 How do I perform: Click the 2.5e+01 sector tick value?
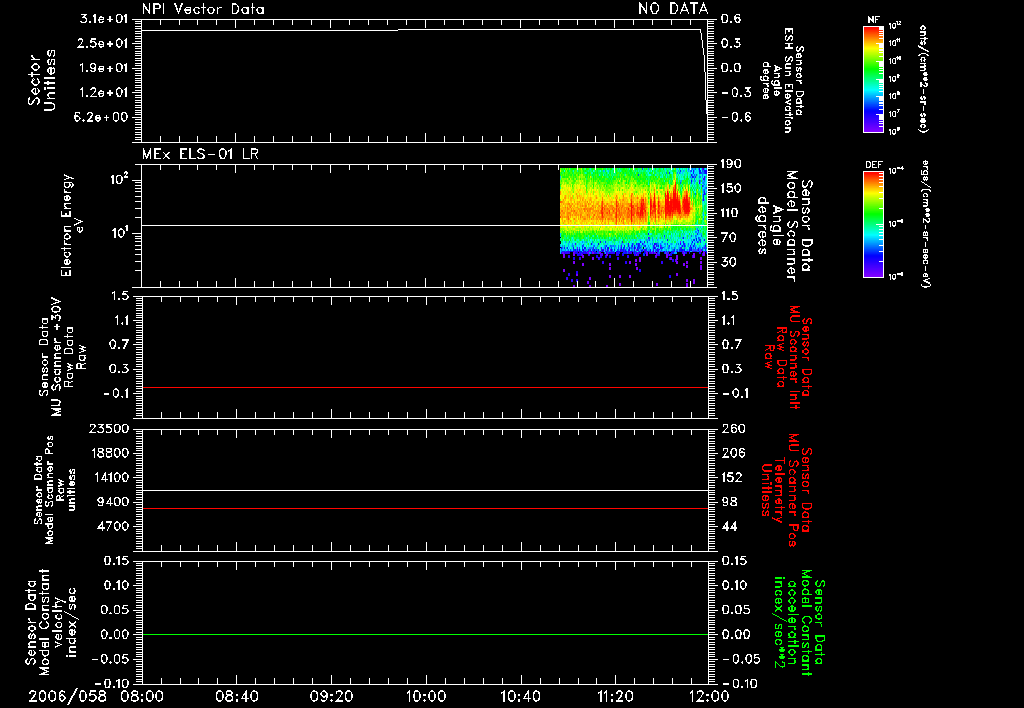coord(103,43)
